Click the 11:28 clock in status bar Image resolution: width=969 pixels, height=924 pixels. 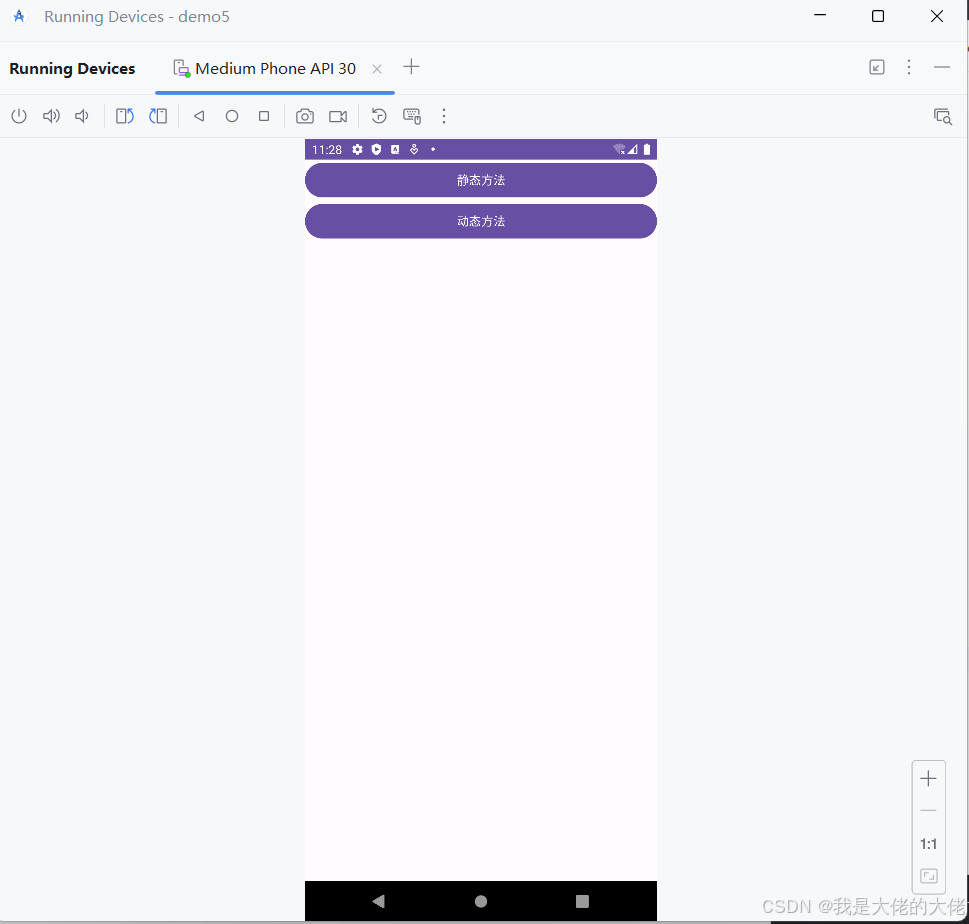pyautogui.click(x=327, y=150)
